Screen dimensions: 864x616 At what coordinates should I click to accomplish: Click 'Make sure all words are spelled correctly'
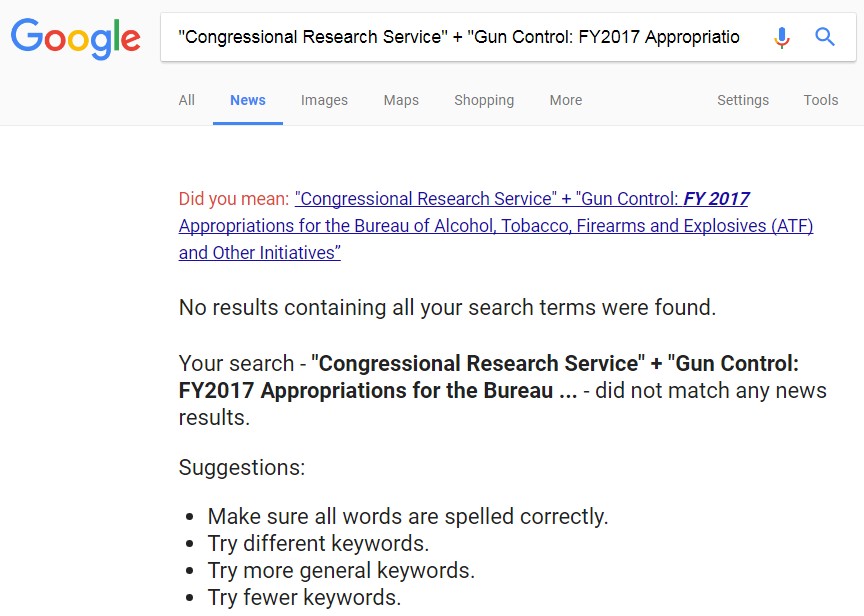[408, 517]
